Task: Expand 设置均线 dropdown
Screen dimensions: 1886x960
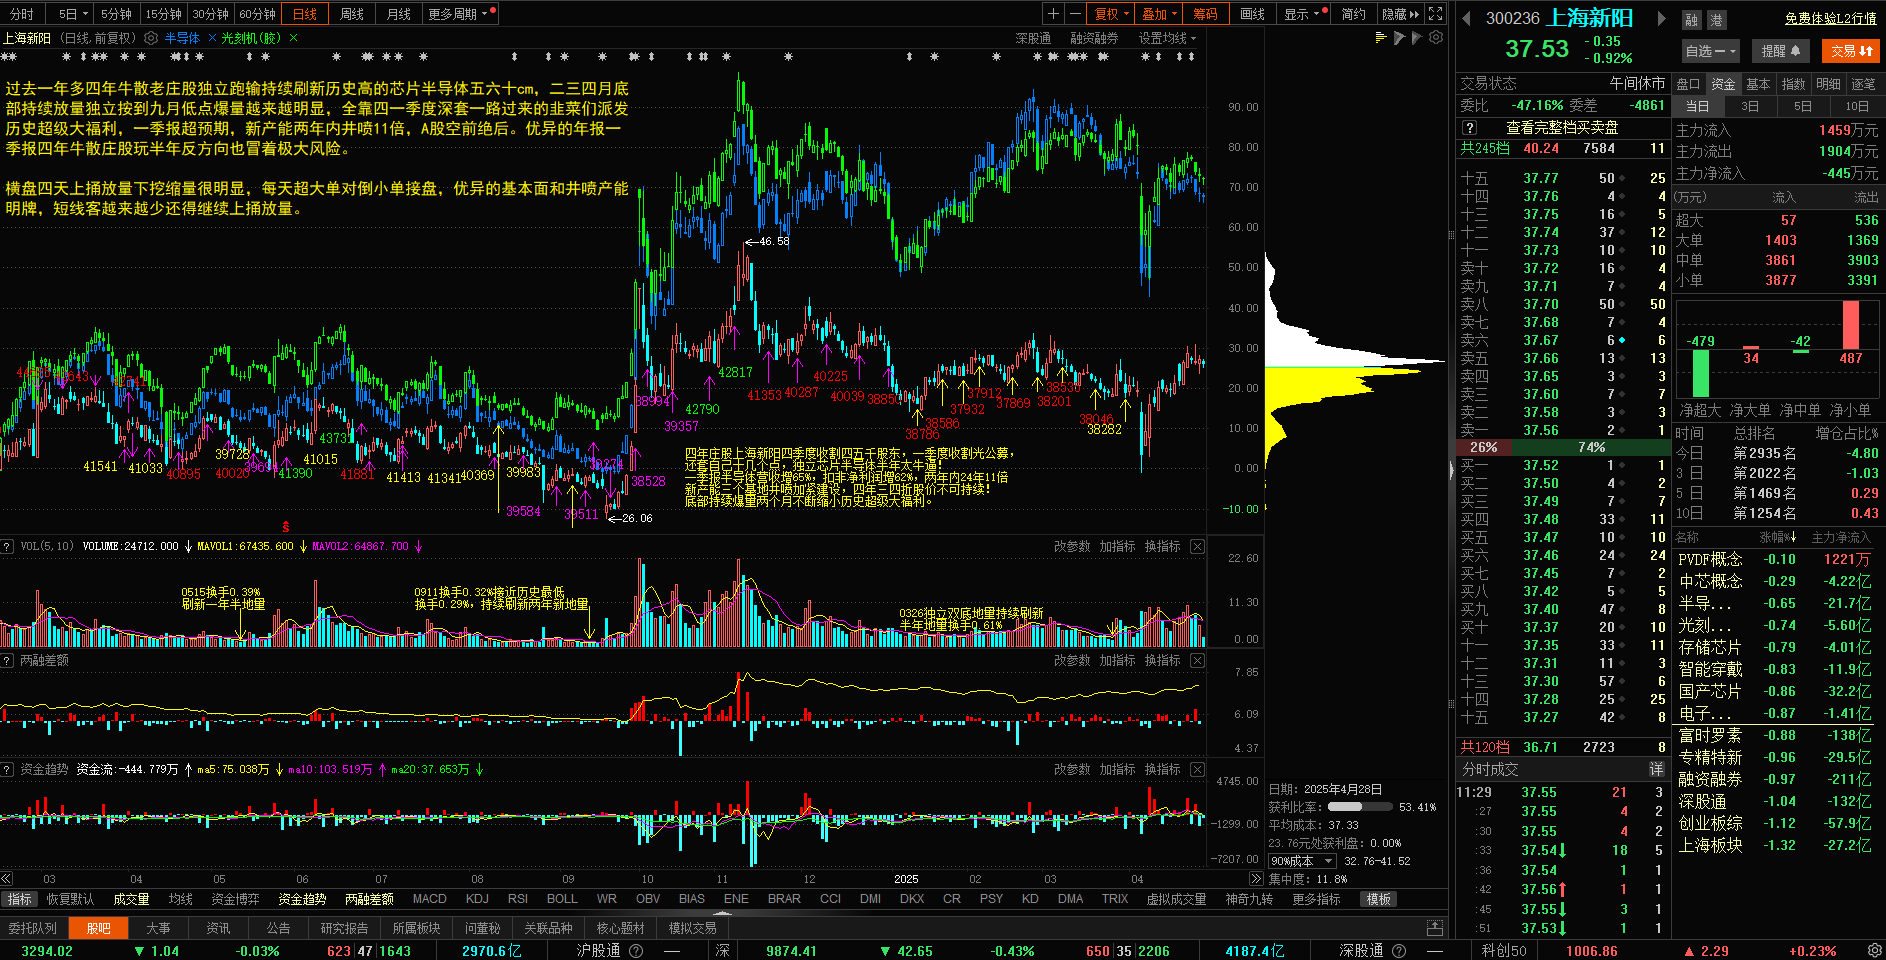Action: coord(1167,38)
